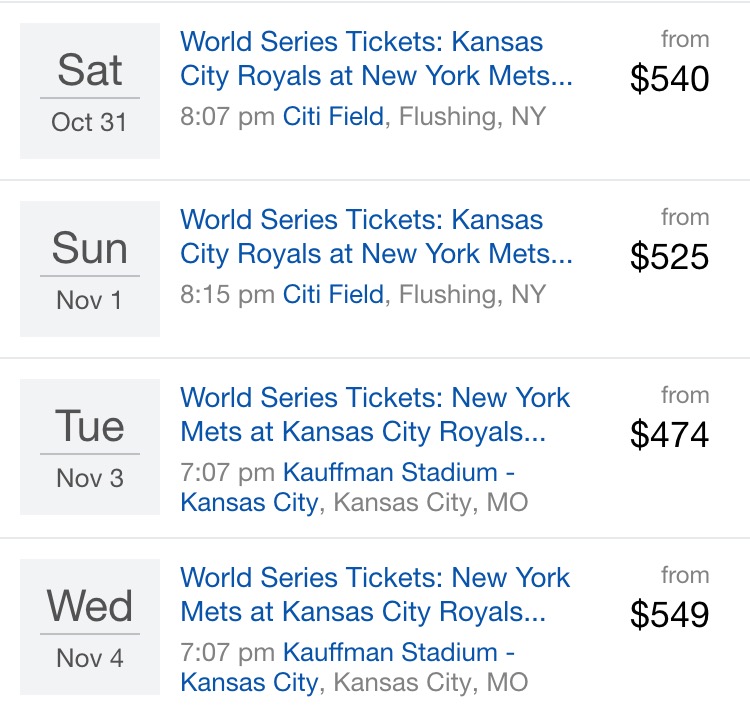Image resolution: width=750 pixels, height=711 pixels.
Task: Select the $540 starting price
Action: point(669,78)
